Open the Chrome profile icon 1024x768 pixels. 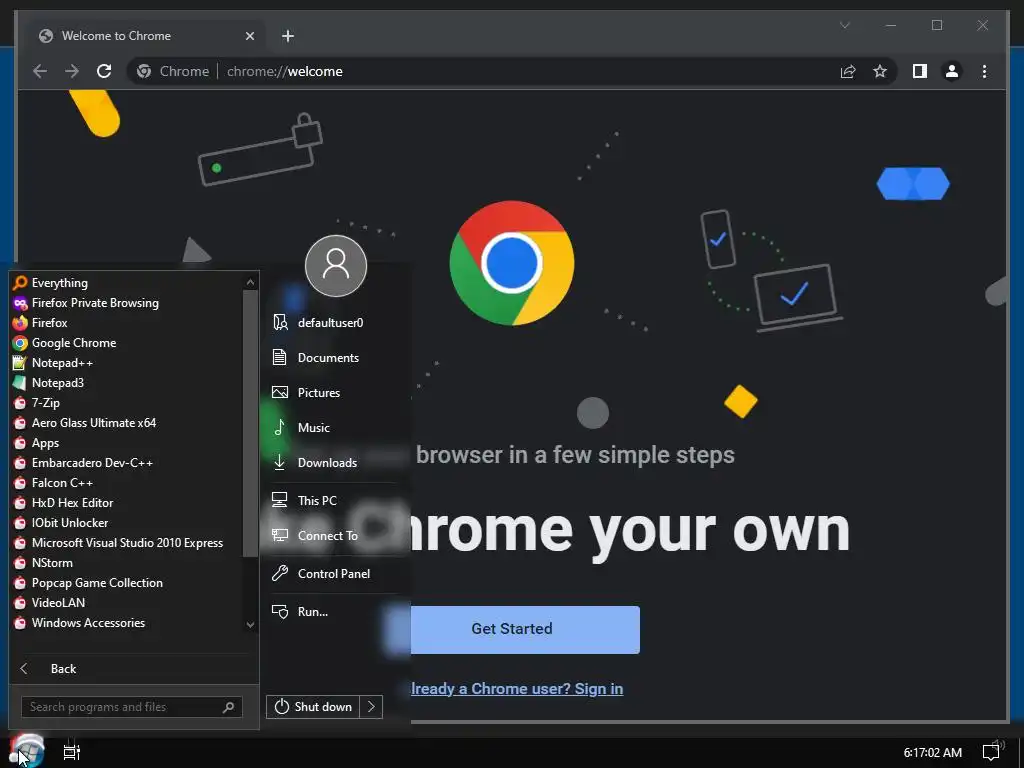click(952, 71)
